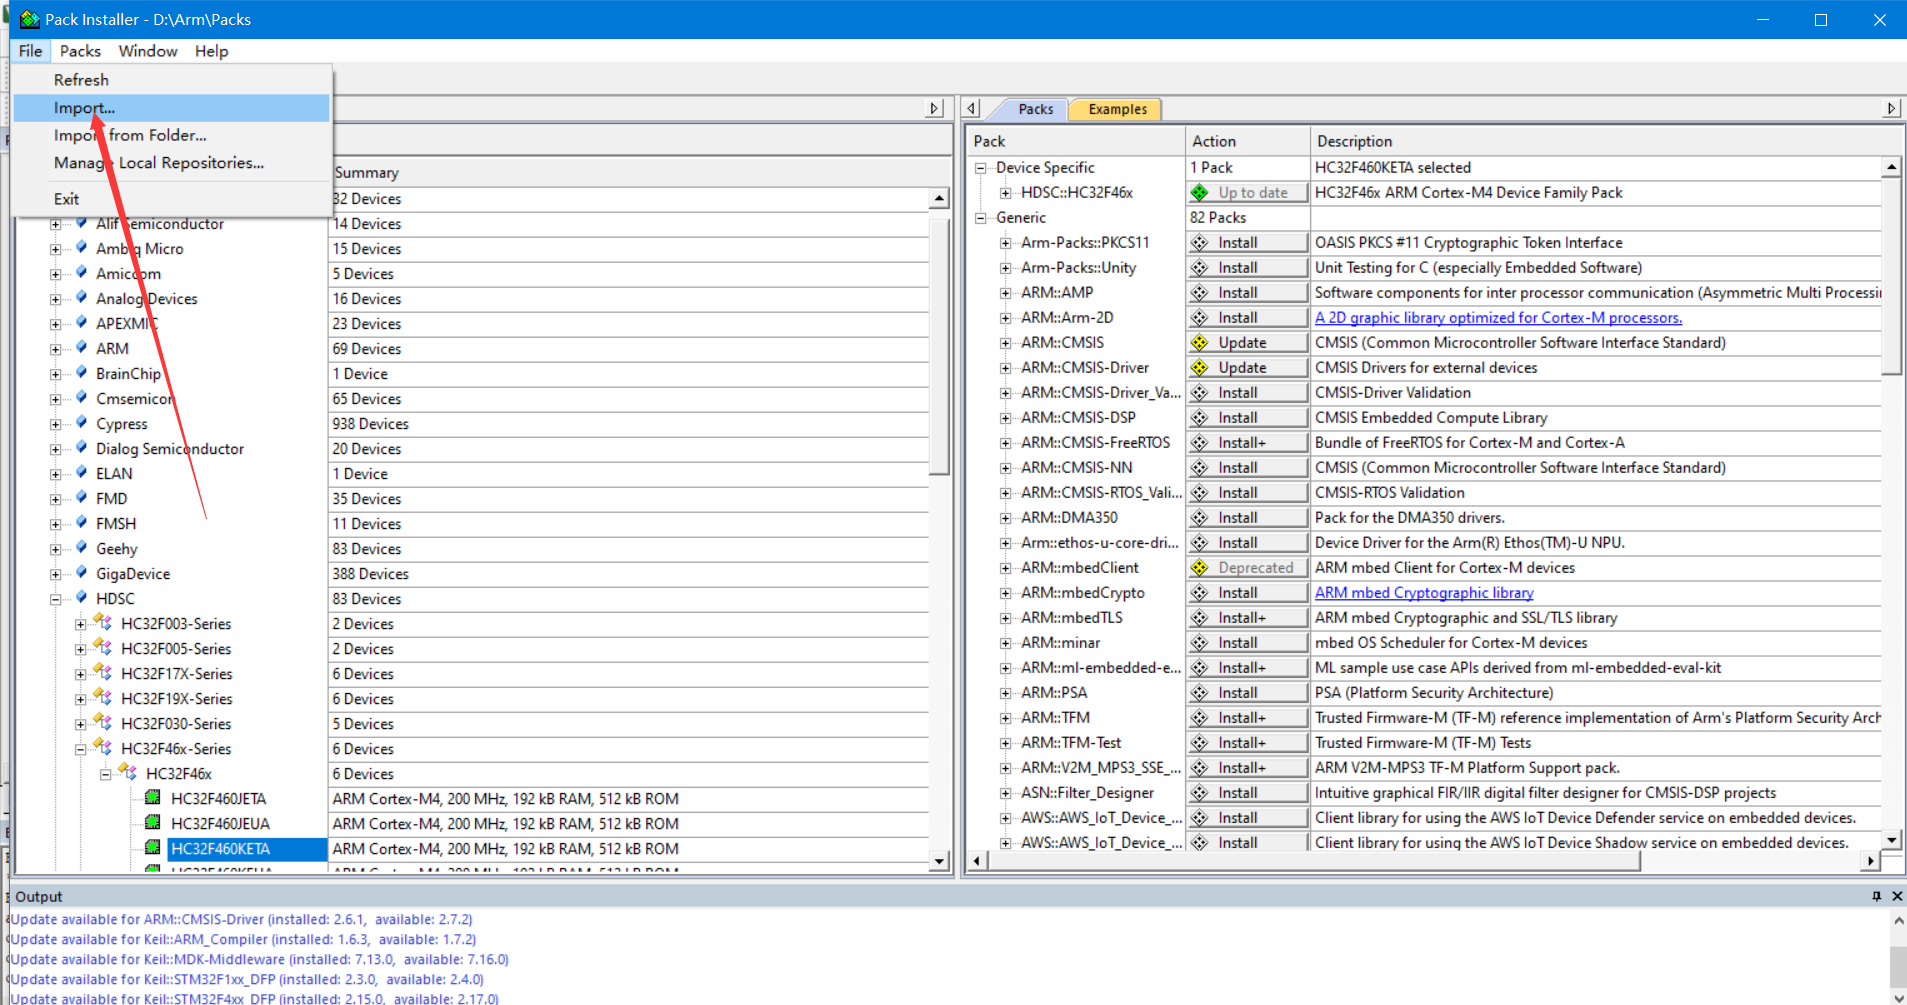
Task: Switch to the Packs tab
Action: point(1035,109)
